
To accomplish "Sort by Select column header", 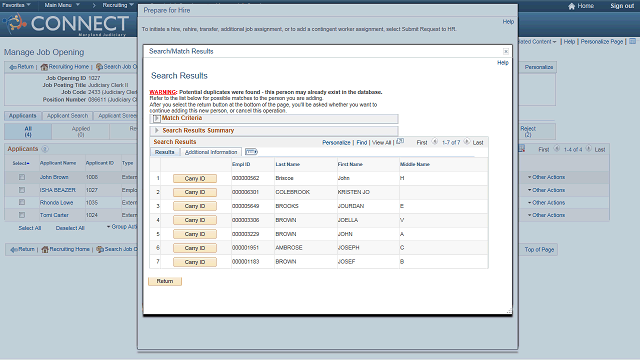I will click(x=20, y=163).
